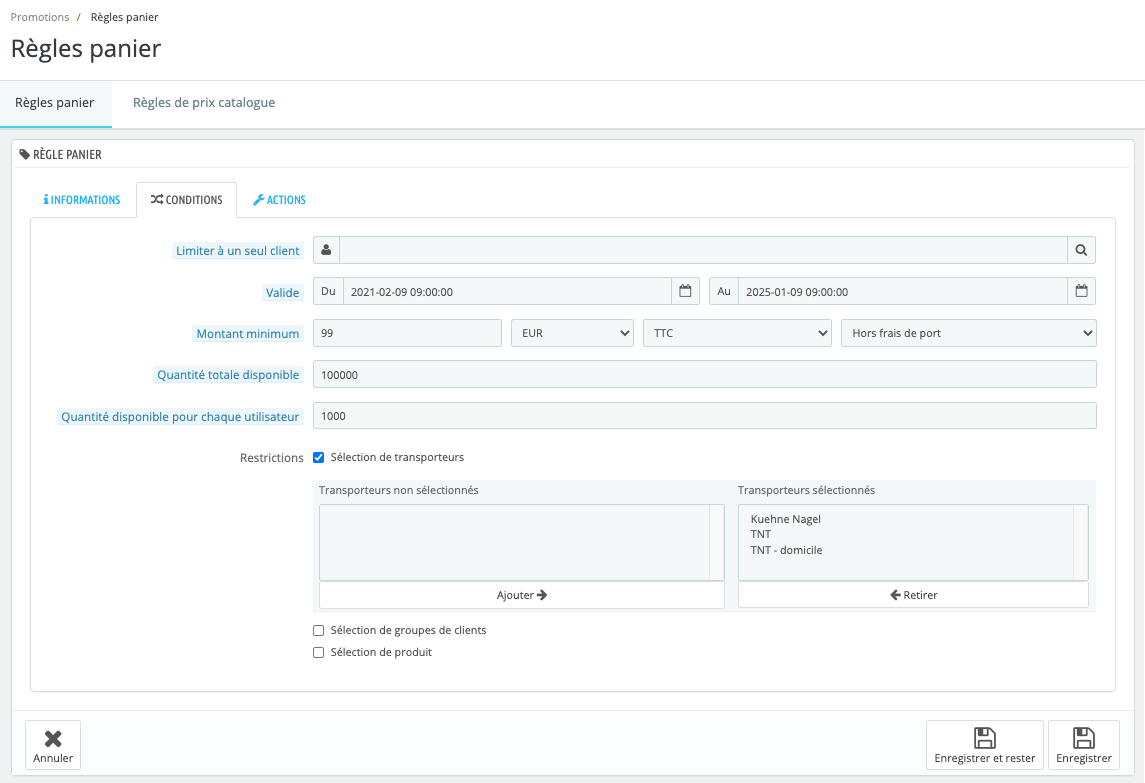Open the Hors frais de port dropdown
Image resolution: width=1145 pixels, height=783 pixels.
pyautogui.click(x=968, y=333)
